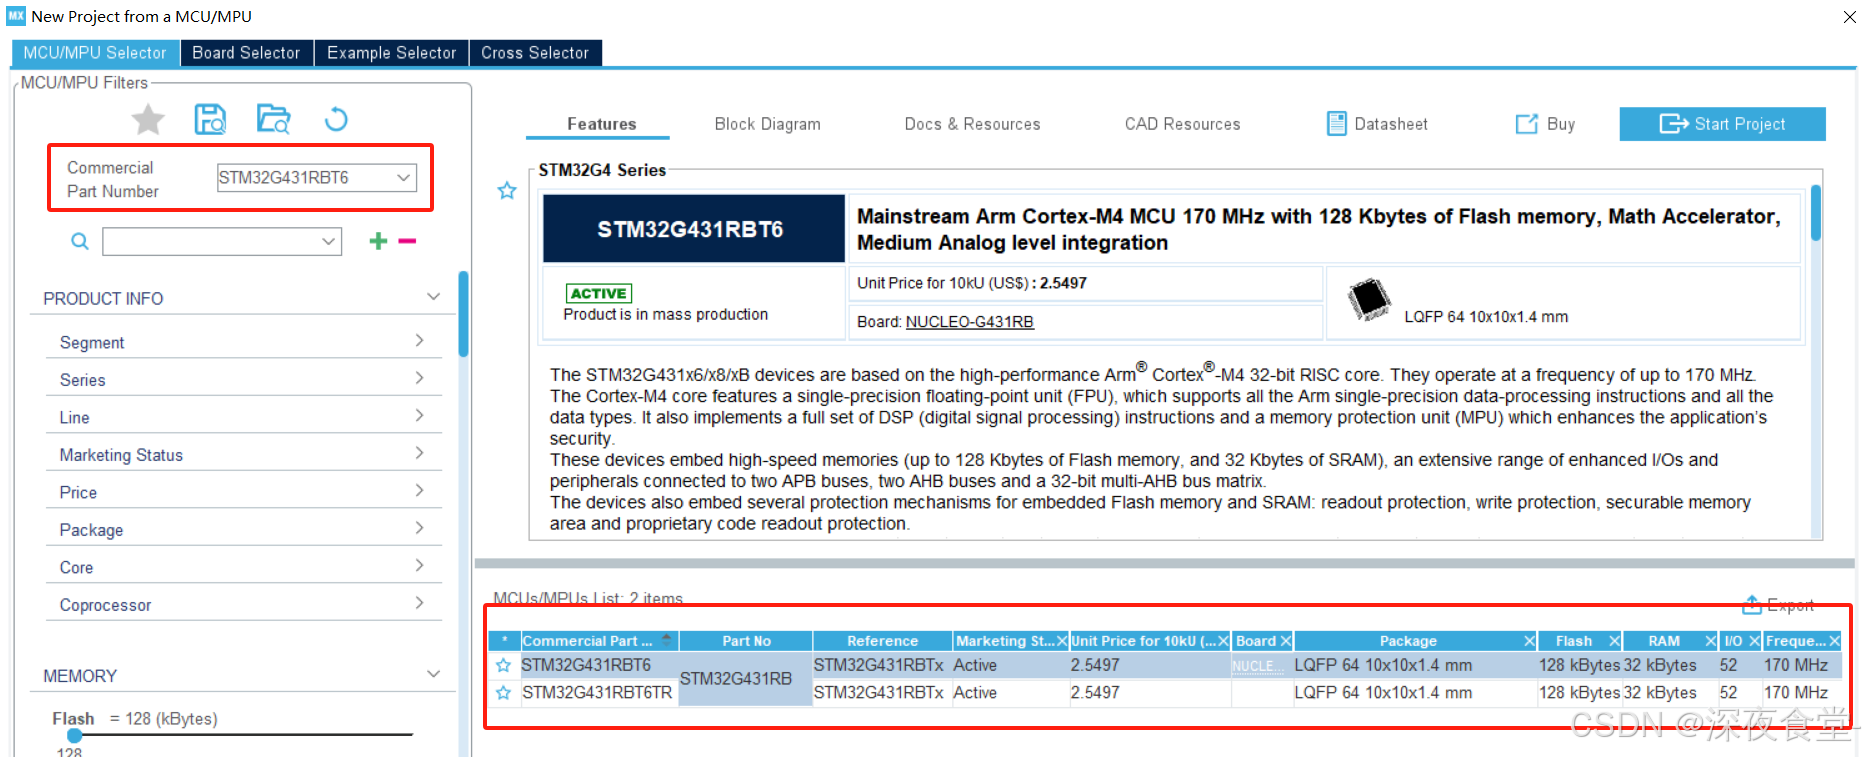Remove the Frequency column with its X

coord(1834,641)
